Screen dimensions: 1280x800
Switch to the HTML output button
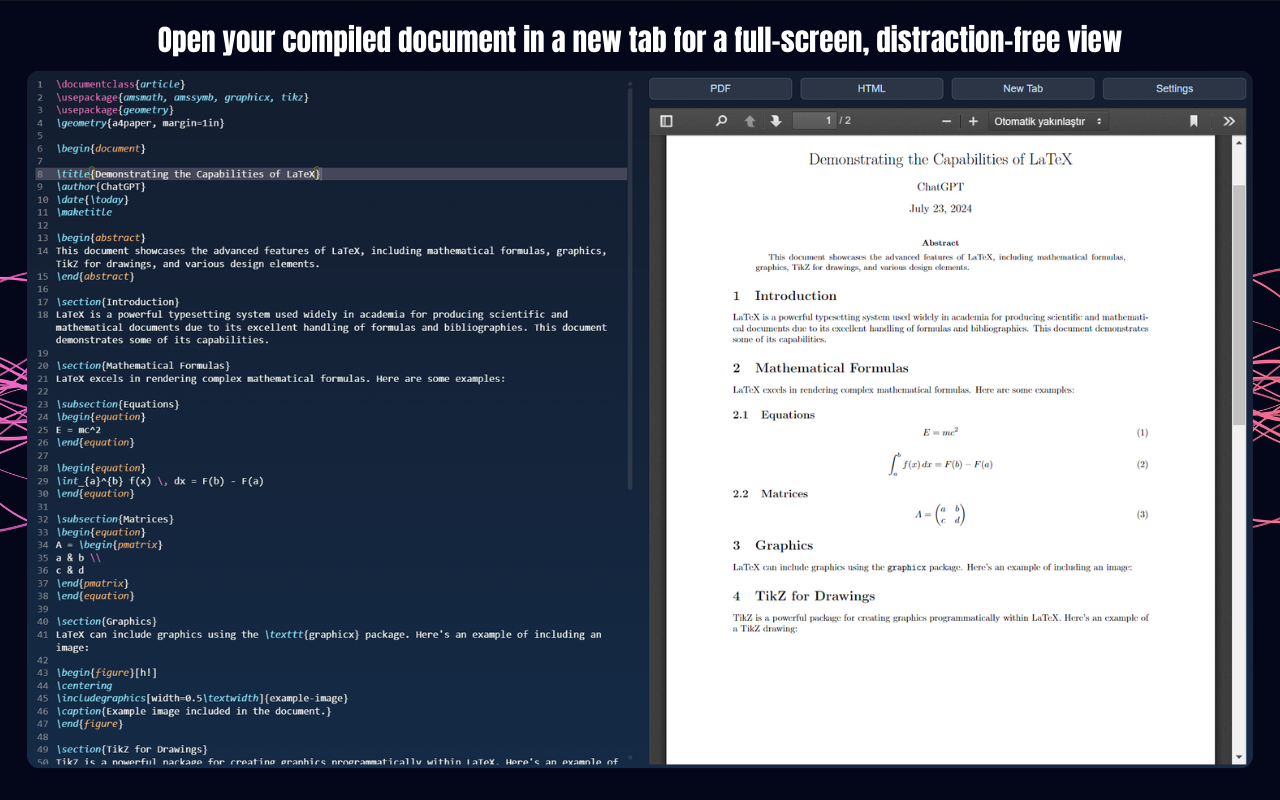pos(871,89)
